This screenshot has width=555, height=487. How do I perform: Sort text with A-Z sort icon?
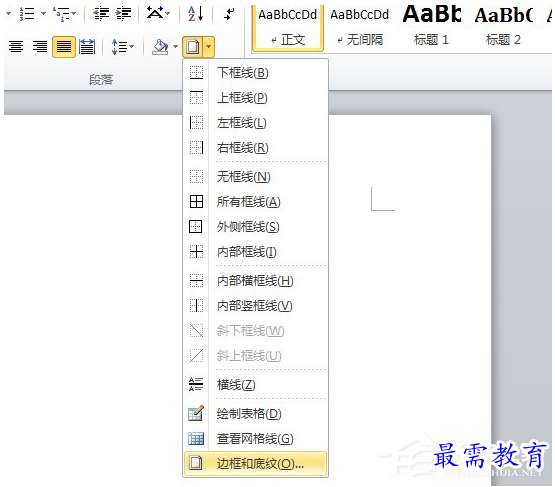pos(196,14)
